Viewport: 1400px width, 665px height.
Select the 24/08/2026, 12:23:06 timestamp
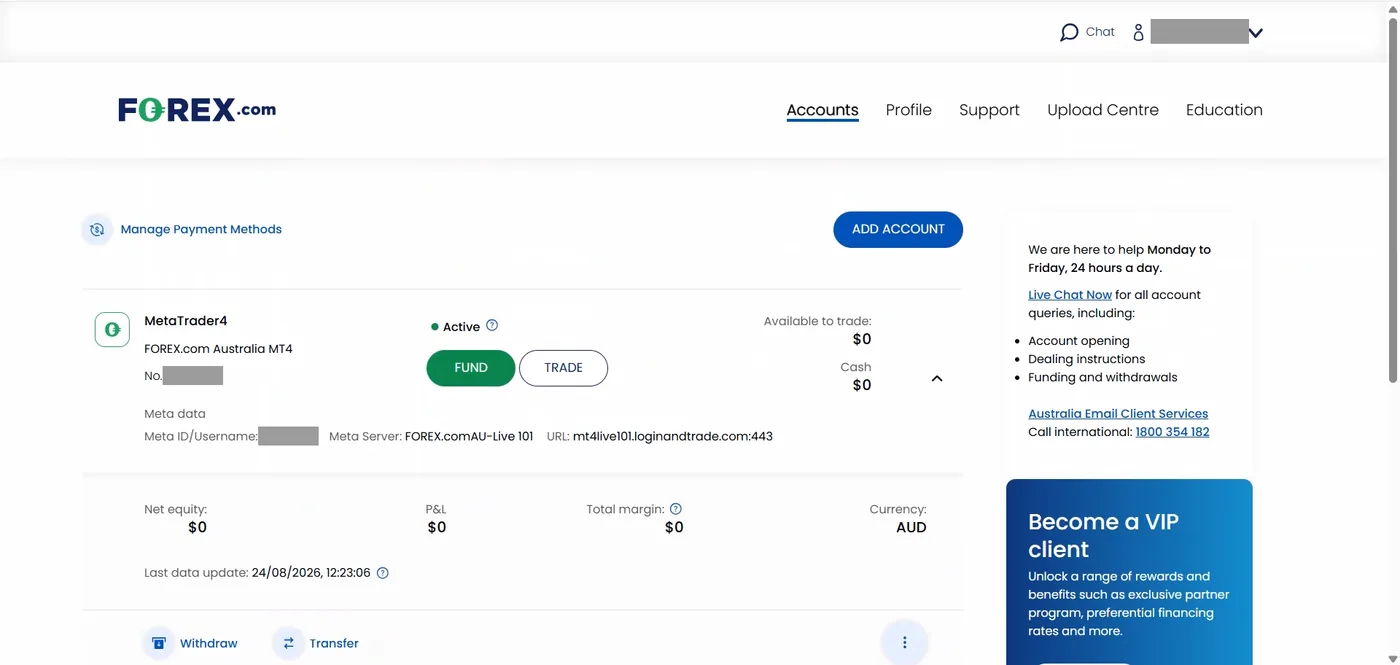[x=311, y=573]
